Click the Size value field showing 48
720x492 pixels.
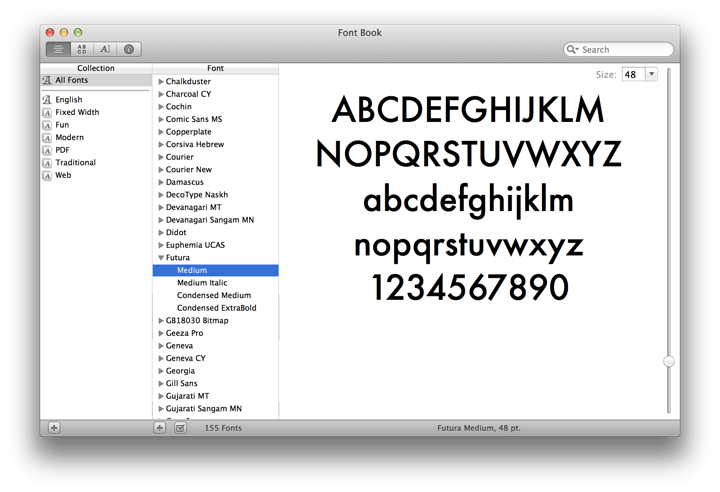[x=634, y=74]
